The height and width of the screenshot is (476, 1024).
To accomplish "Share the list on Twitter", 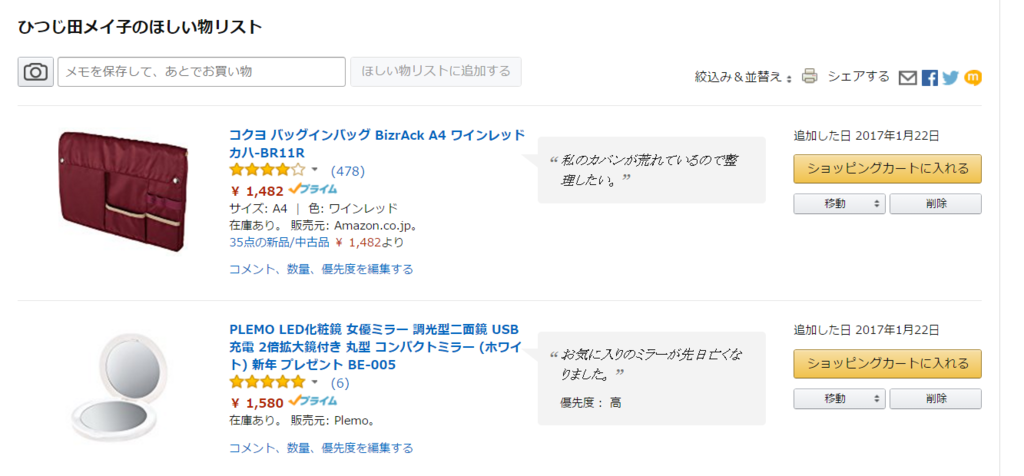I will pyautogui.click(x=951, y=78).
